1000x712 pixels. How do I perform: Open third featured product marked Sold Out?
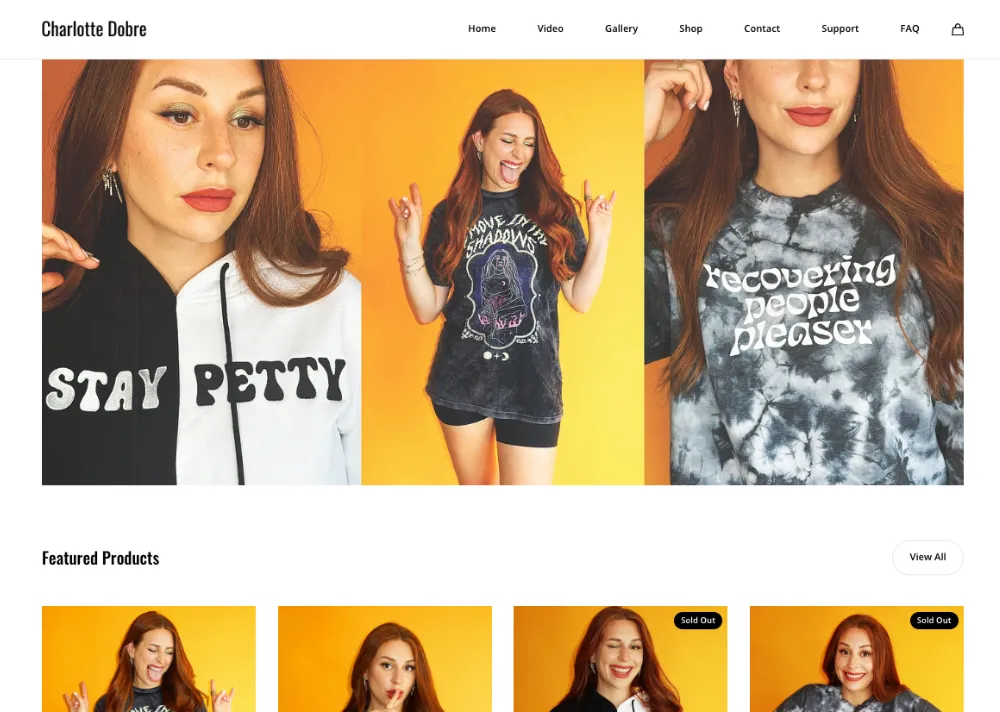[x=621, y=659]
